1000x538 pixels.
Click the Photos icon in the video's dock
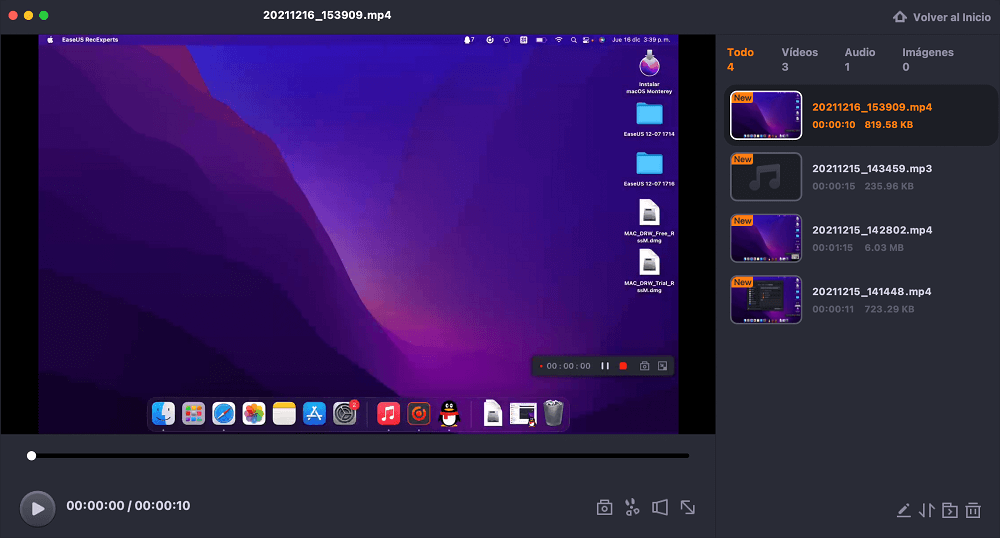pyautogui.click(x=254, y=414)
